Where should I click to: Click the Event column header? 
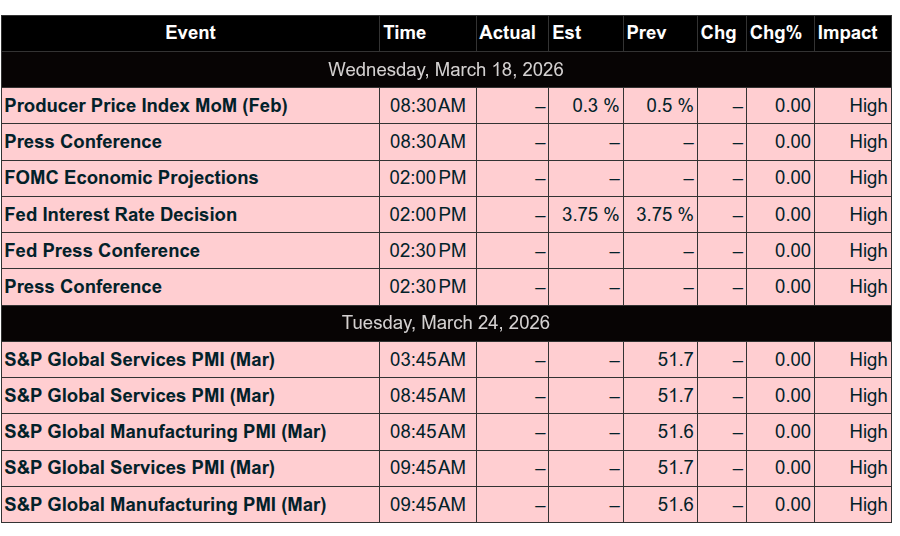(x=190, y=33)
